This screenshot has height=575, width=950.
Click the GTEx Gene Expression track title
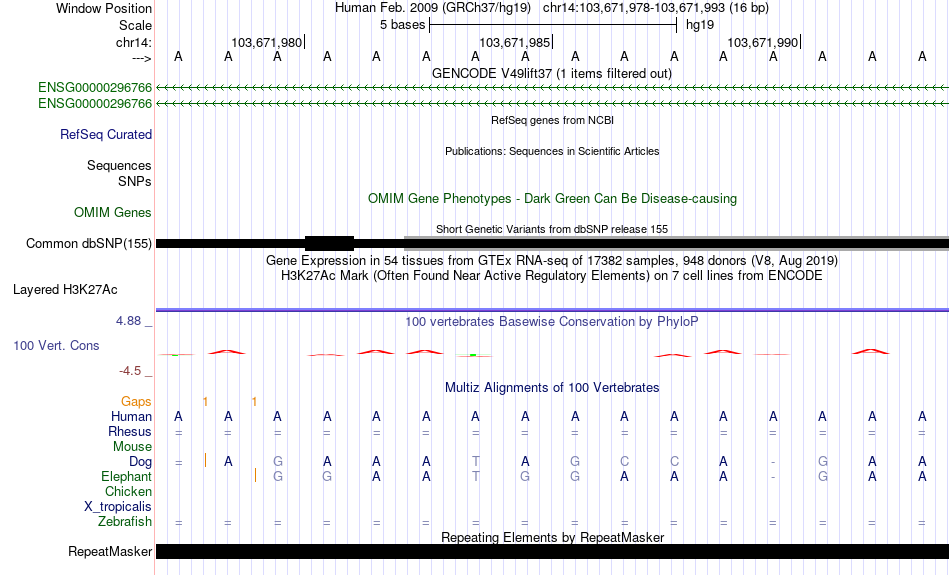pos(551,261)
